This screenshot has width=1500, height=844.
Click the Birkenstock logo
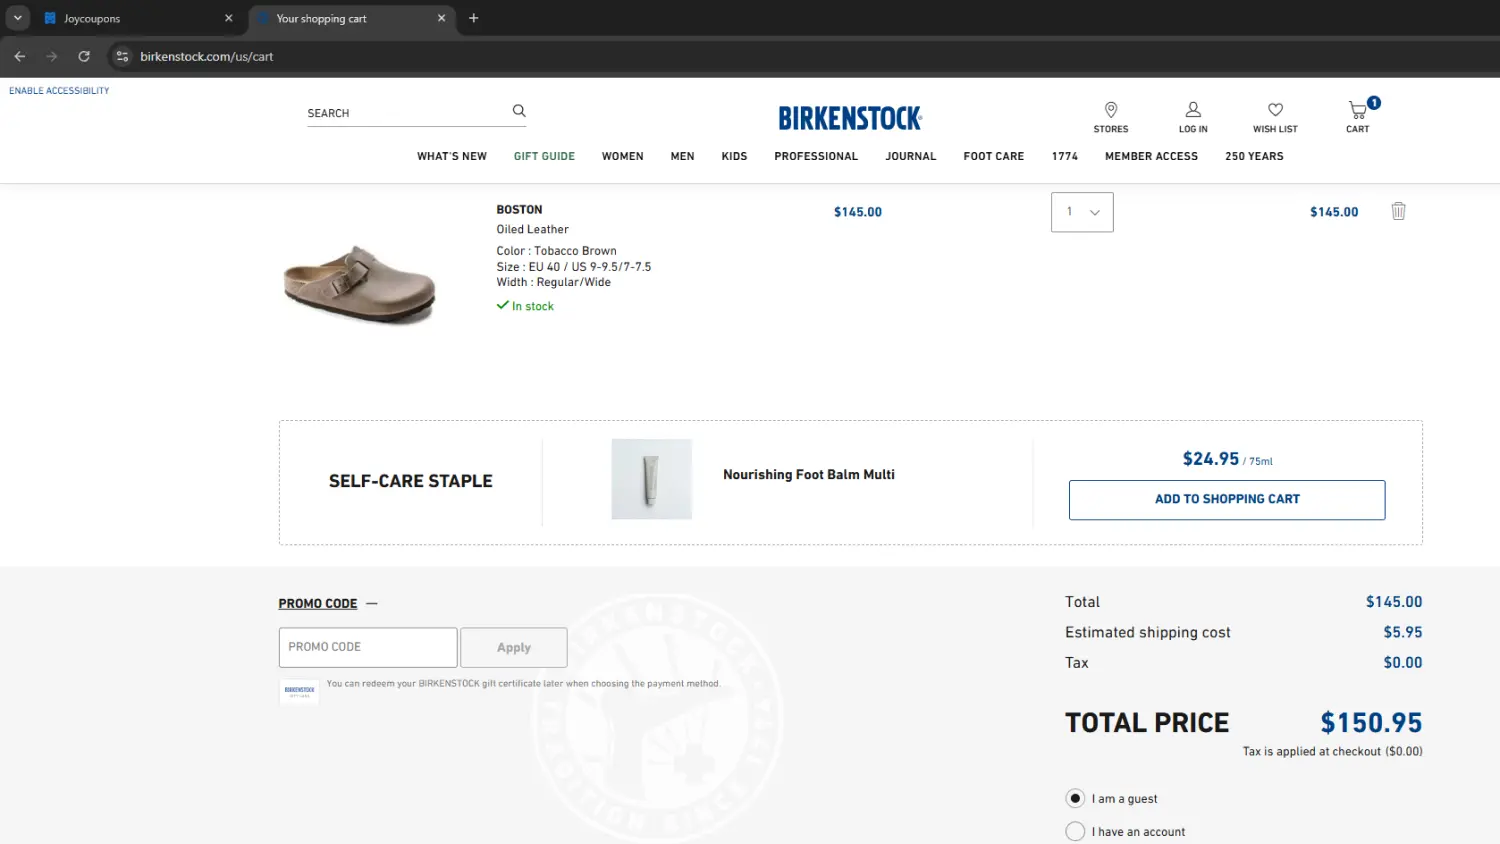850,118
